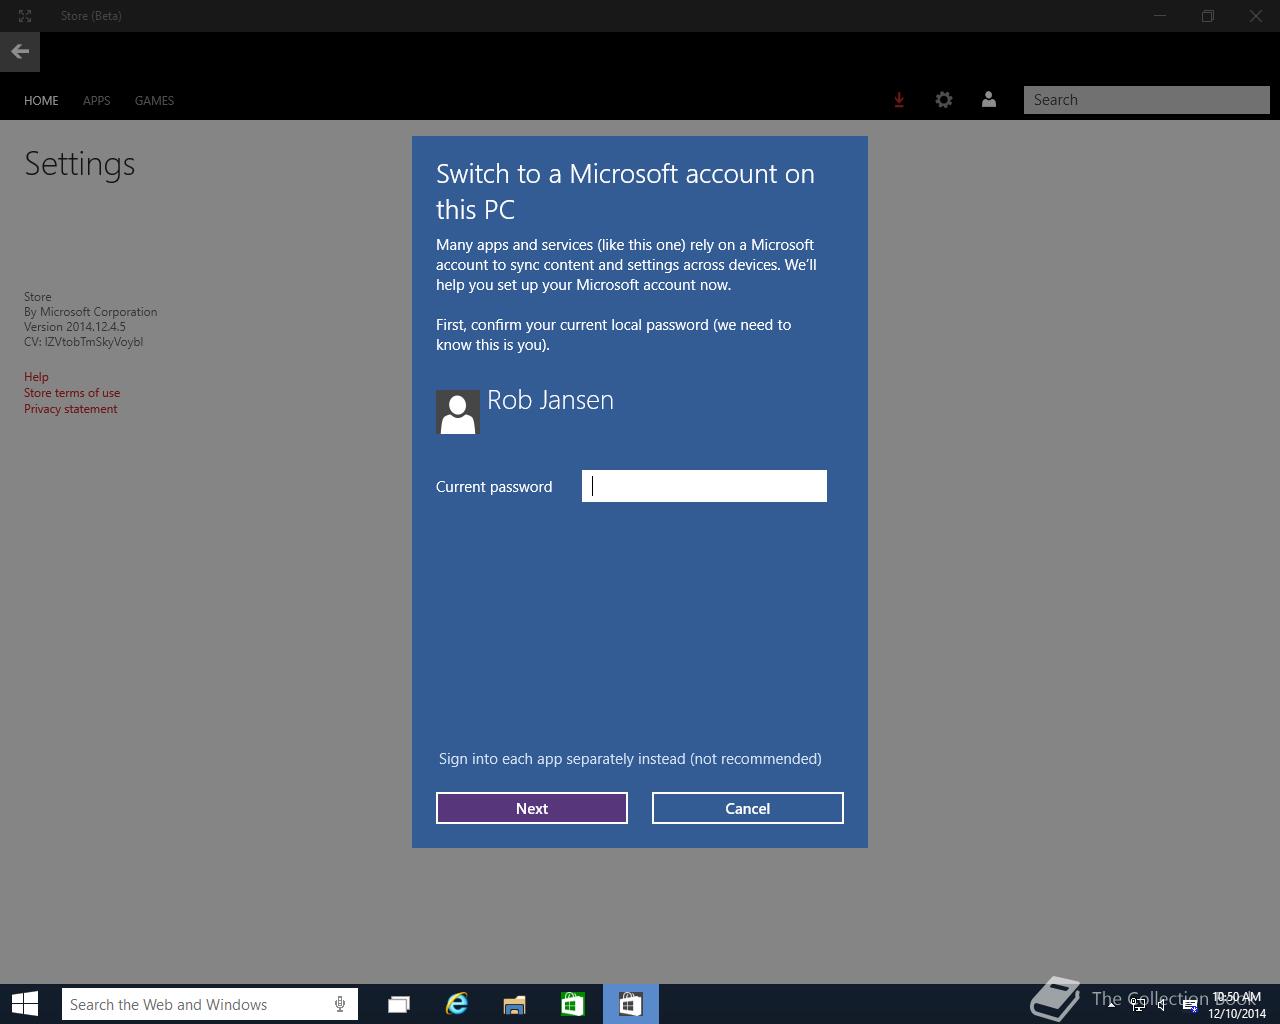Click the Store (Beta) window title

[x=91, y=16]
